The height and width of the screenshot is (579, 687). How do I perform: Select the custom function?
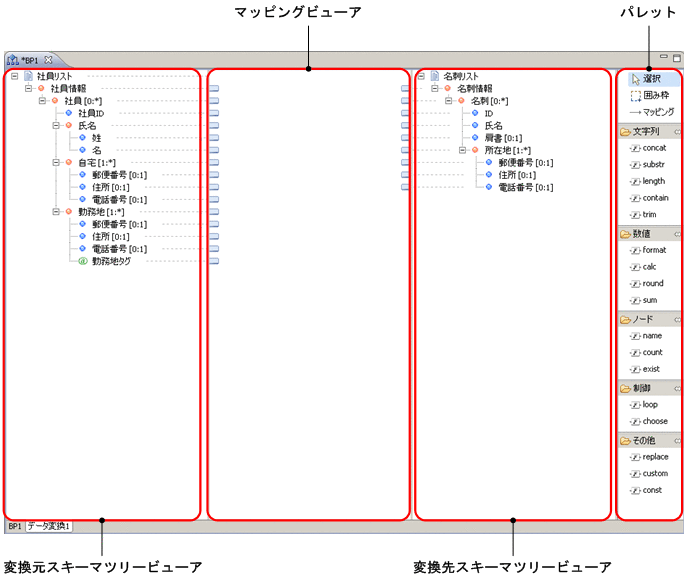point(649,473)
